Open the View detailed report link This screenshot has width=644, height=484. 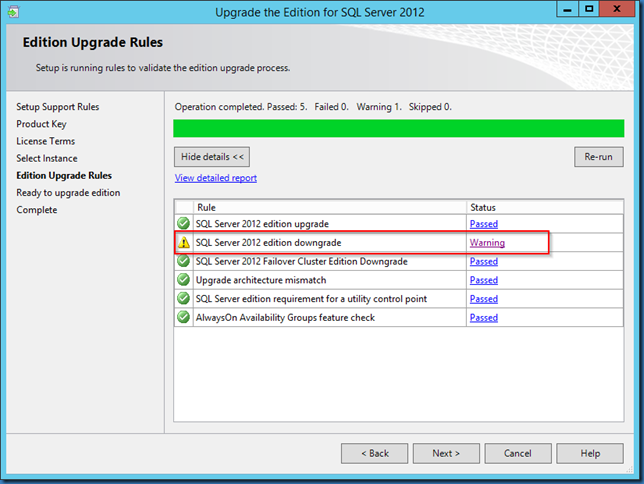pyautogui.click(x=216, y=178)
